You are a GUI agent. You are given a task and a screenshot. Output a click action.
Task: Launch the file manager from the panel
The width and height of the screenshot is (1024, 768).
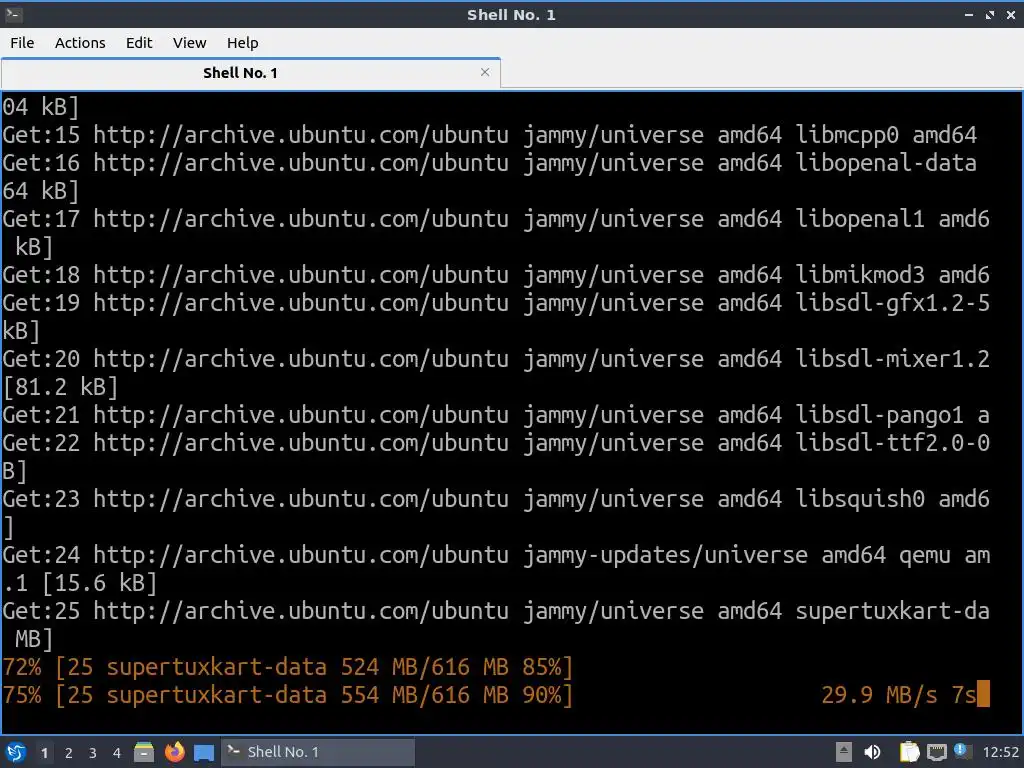[x=144, y=752]
